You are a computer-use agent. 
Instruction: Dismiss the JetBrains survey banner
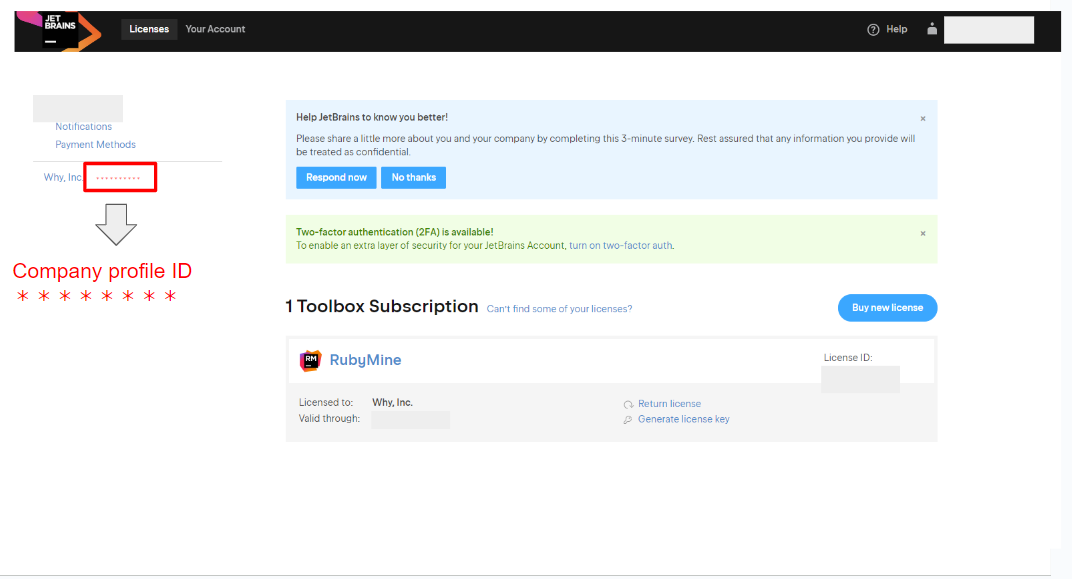[923, 118]
